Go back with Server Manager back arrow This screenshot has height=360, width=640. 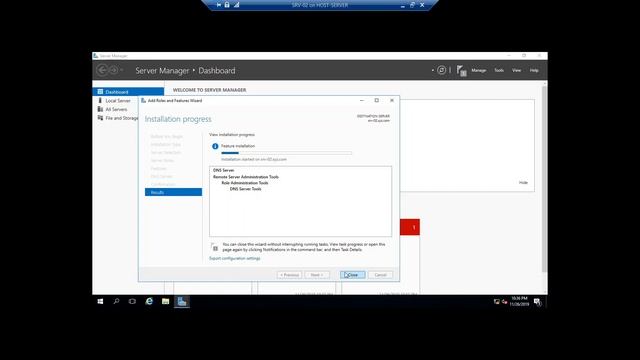[102, 70]
